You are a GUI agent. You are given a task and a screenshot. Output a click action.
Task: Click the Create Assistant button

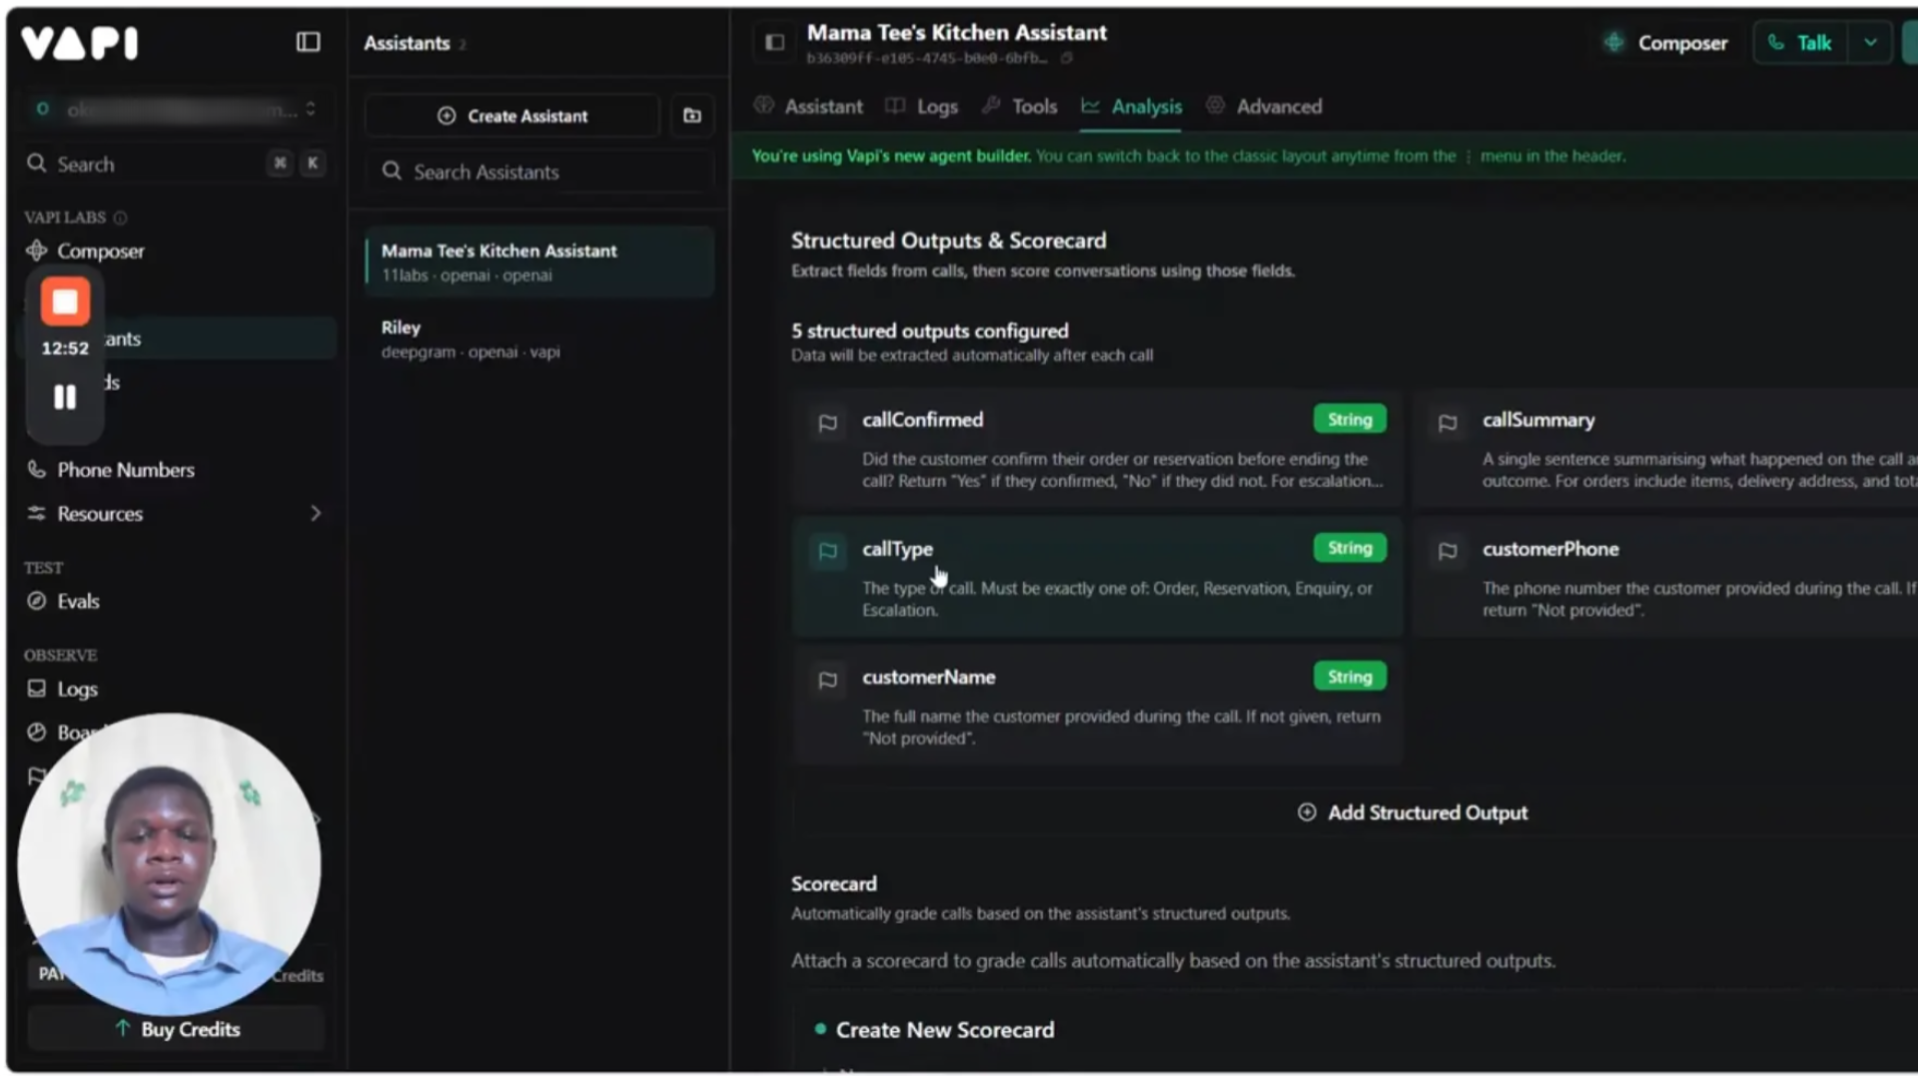click(512, 116)
